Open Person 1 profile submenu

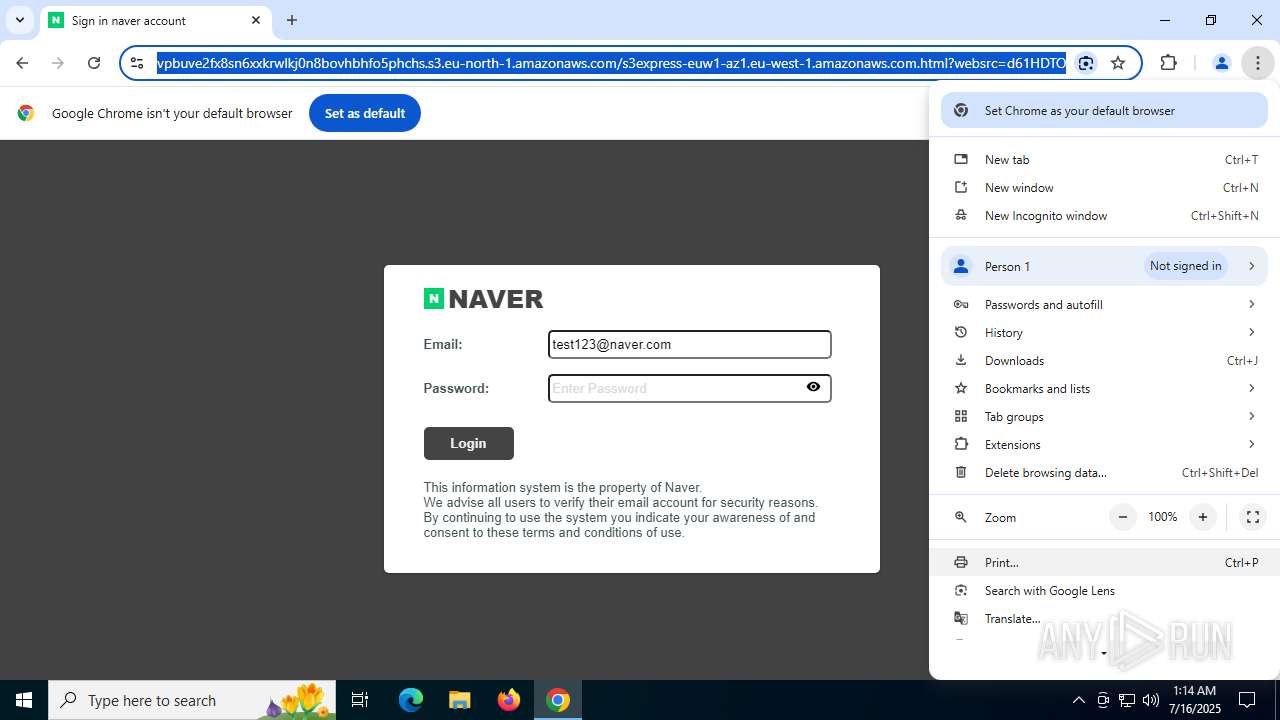(x=1104, y=266)
